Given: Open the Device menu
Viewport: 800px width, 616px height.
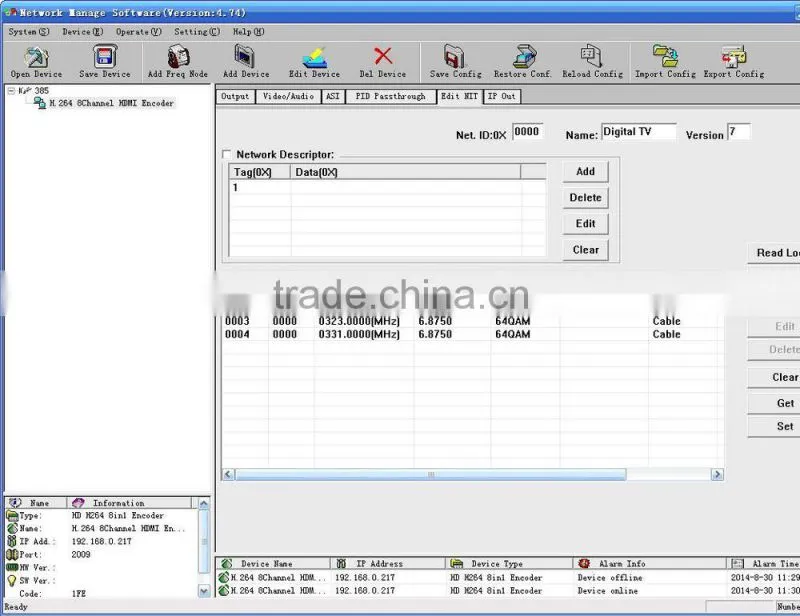Looking at the screenshot, I should click(83, 32).
